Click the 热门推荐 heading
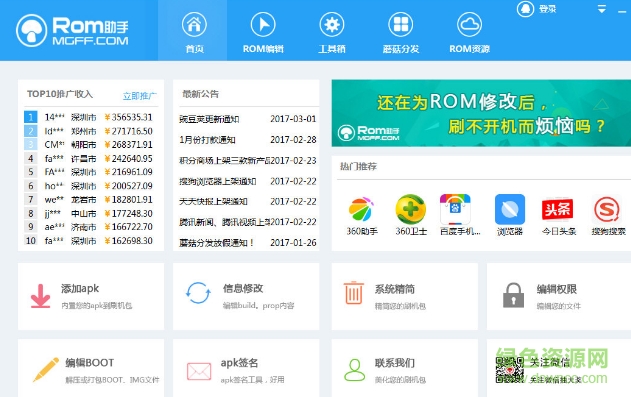 click(358, 166)
